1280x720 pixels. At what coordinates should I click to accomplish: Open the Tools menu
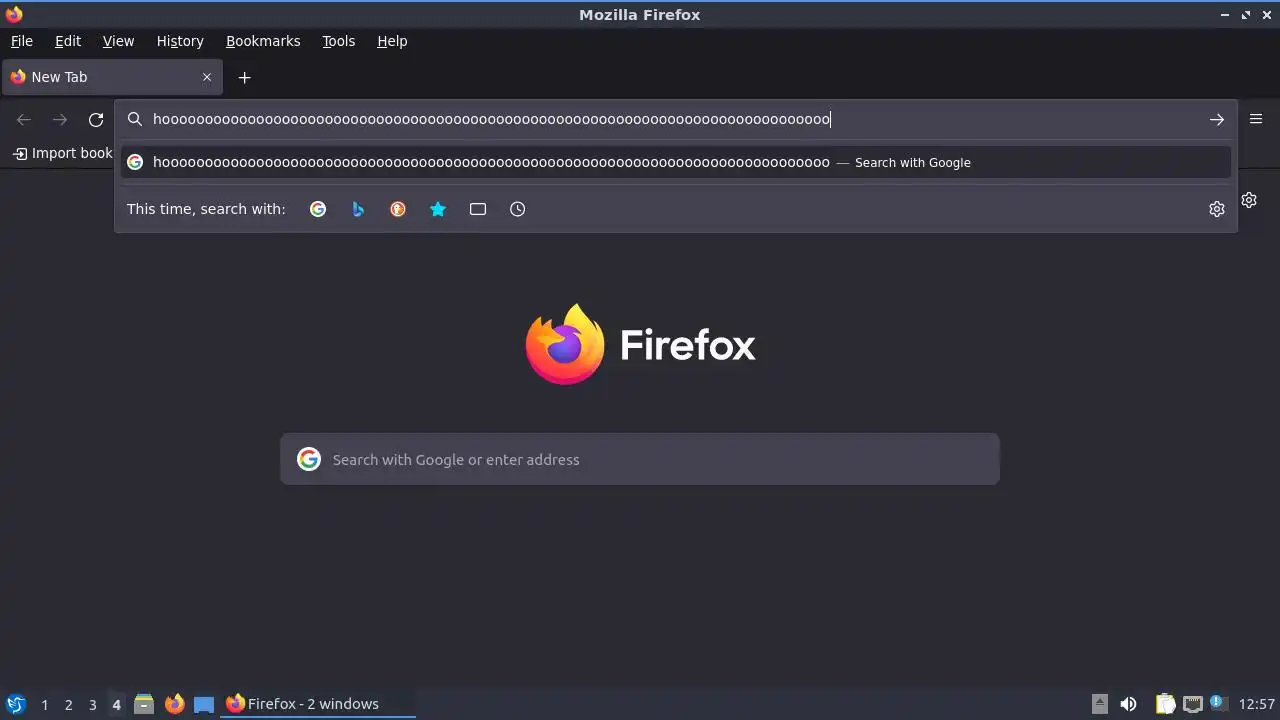coord(339,41)
